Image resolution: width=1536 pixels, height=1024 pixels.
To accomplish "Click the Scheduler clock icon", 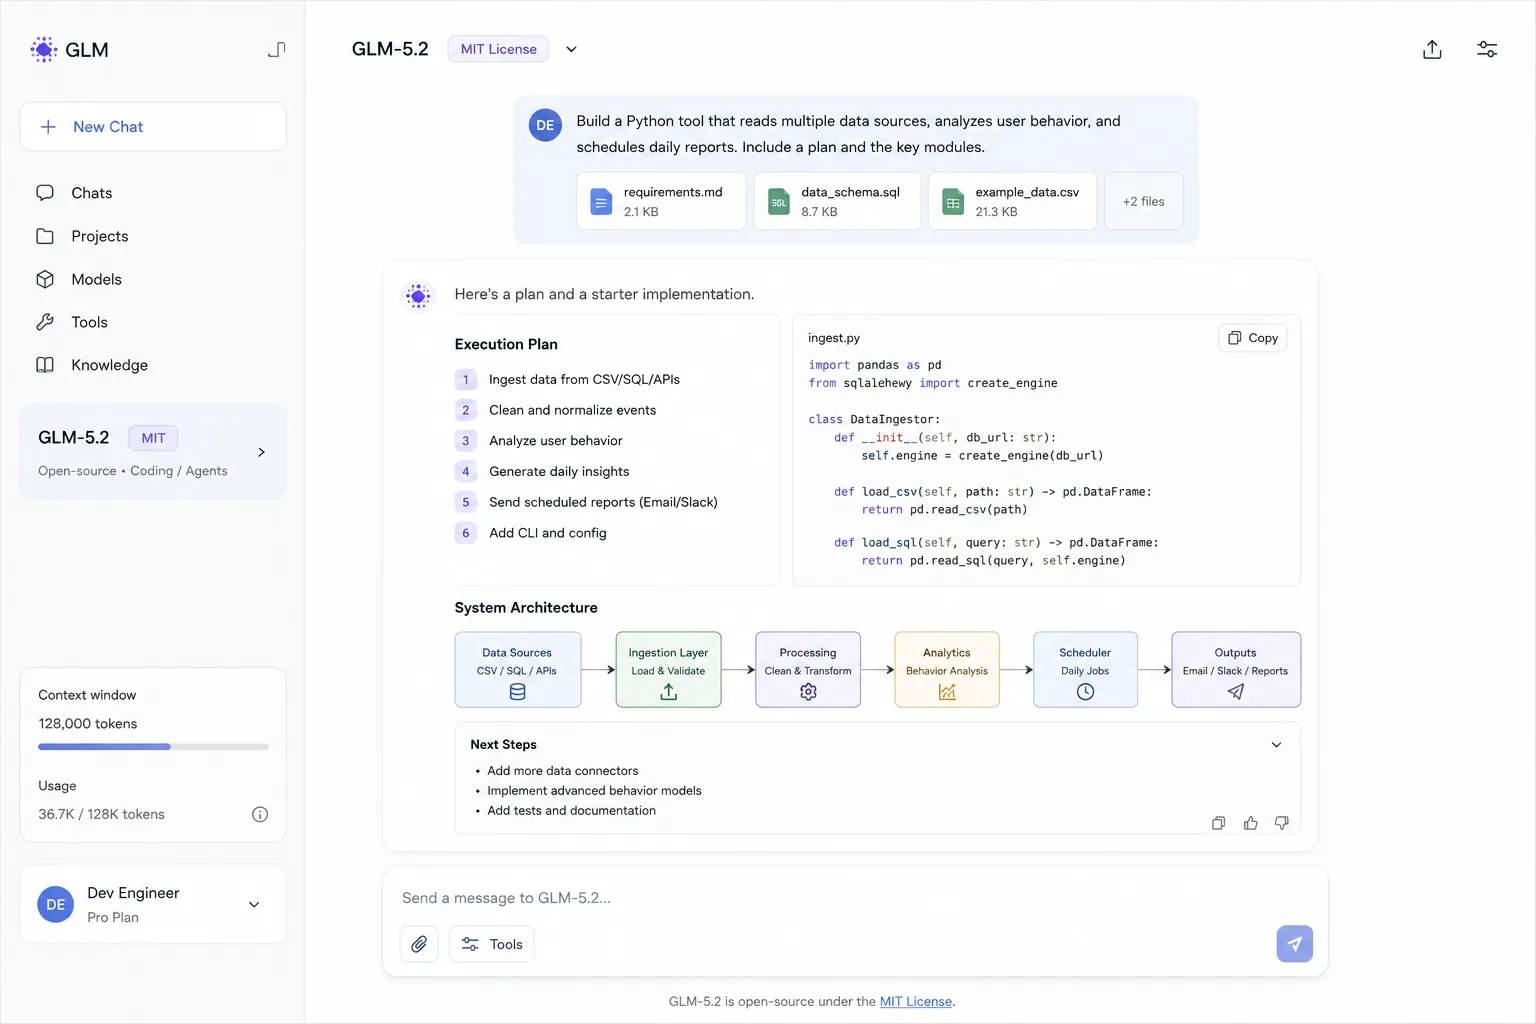I will coord(1085,692).
